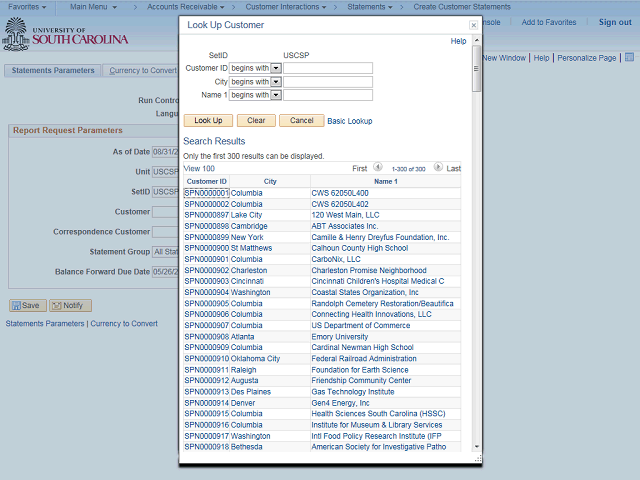The height and width of the screenshot is (480, 640).
Task: Open Accounts Receivable breadcrumb menu
Action: click(186, 7)
